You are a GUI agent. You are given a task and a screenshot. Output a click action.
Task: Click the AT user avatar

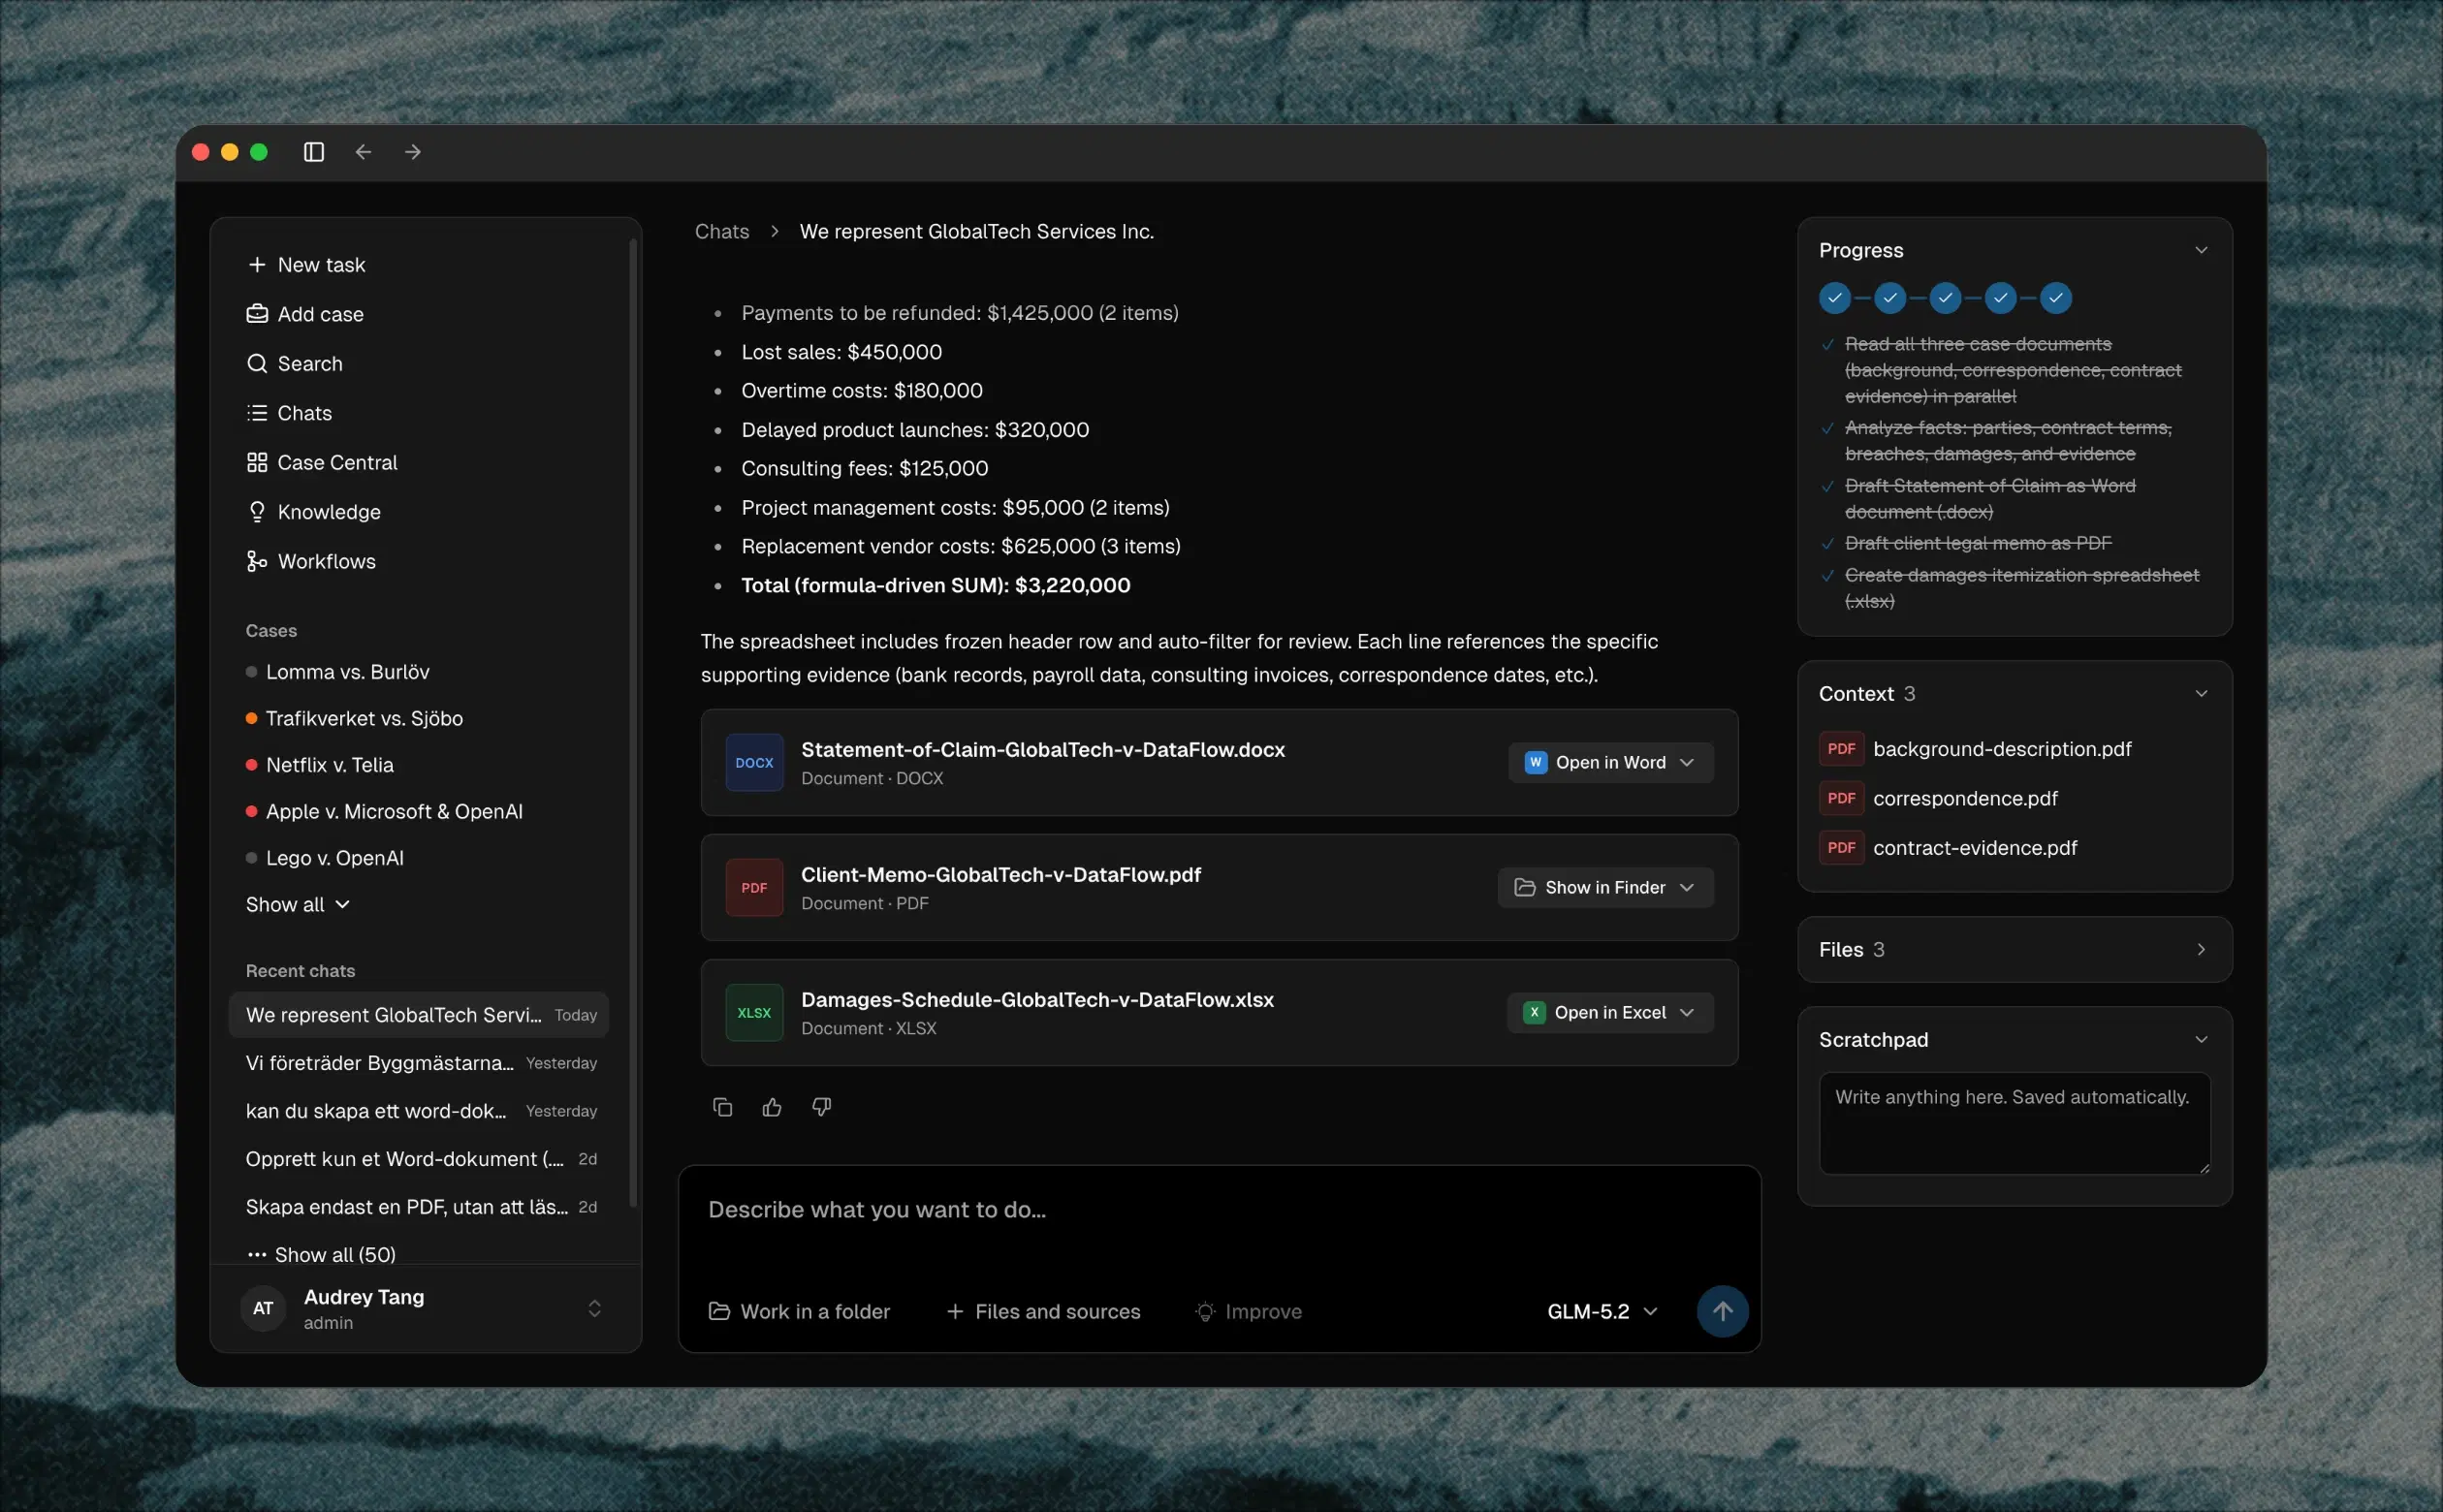coord(263,1309)
